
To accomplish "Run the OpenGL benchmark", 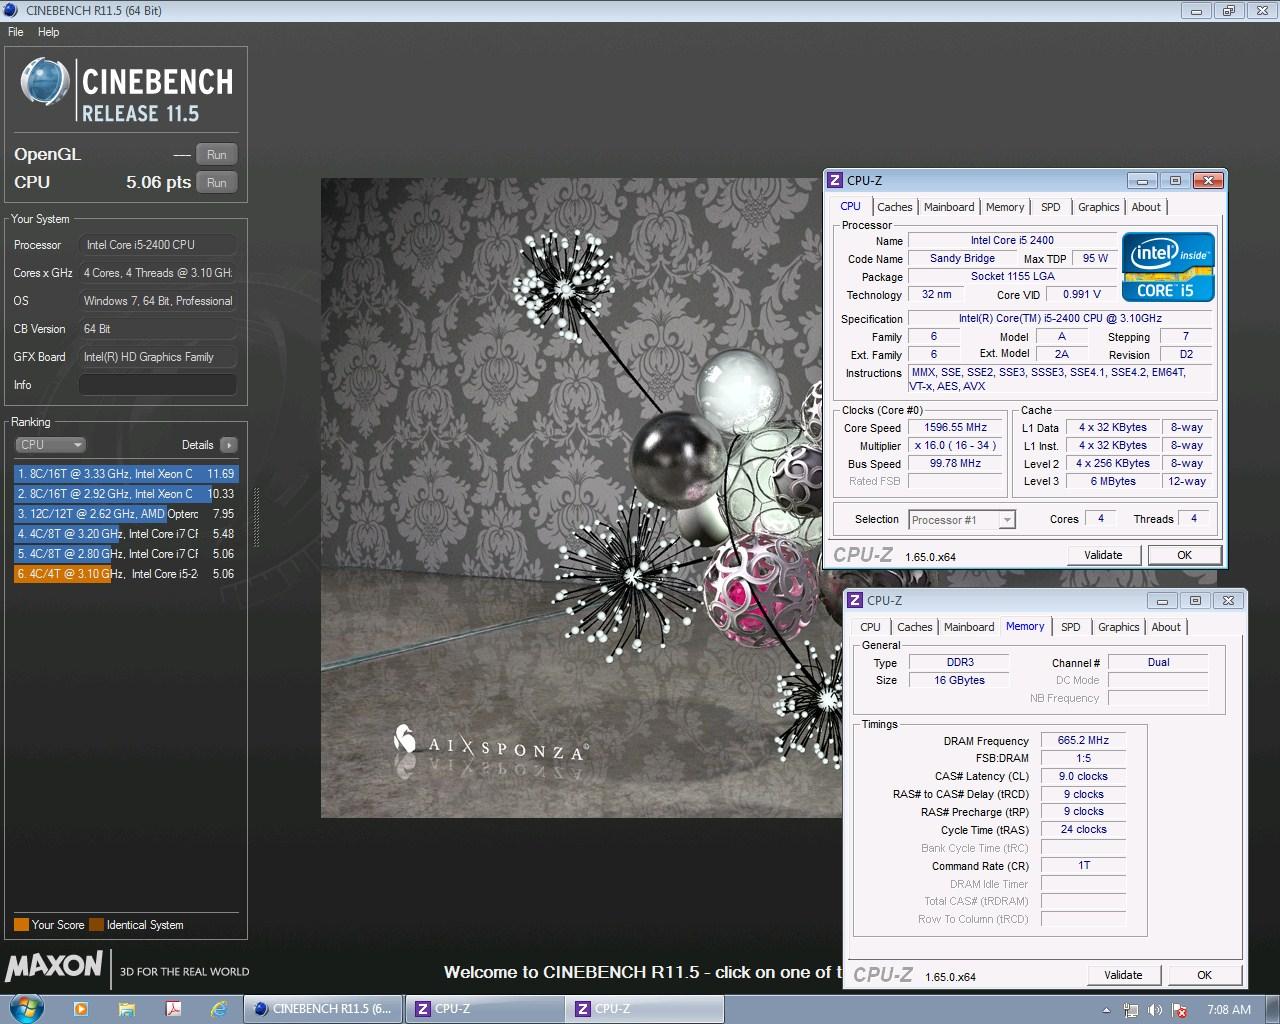I will (x=217, y=155).
